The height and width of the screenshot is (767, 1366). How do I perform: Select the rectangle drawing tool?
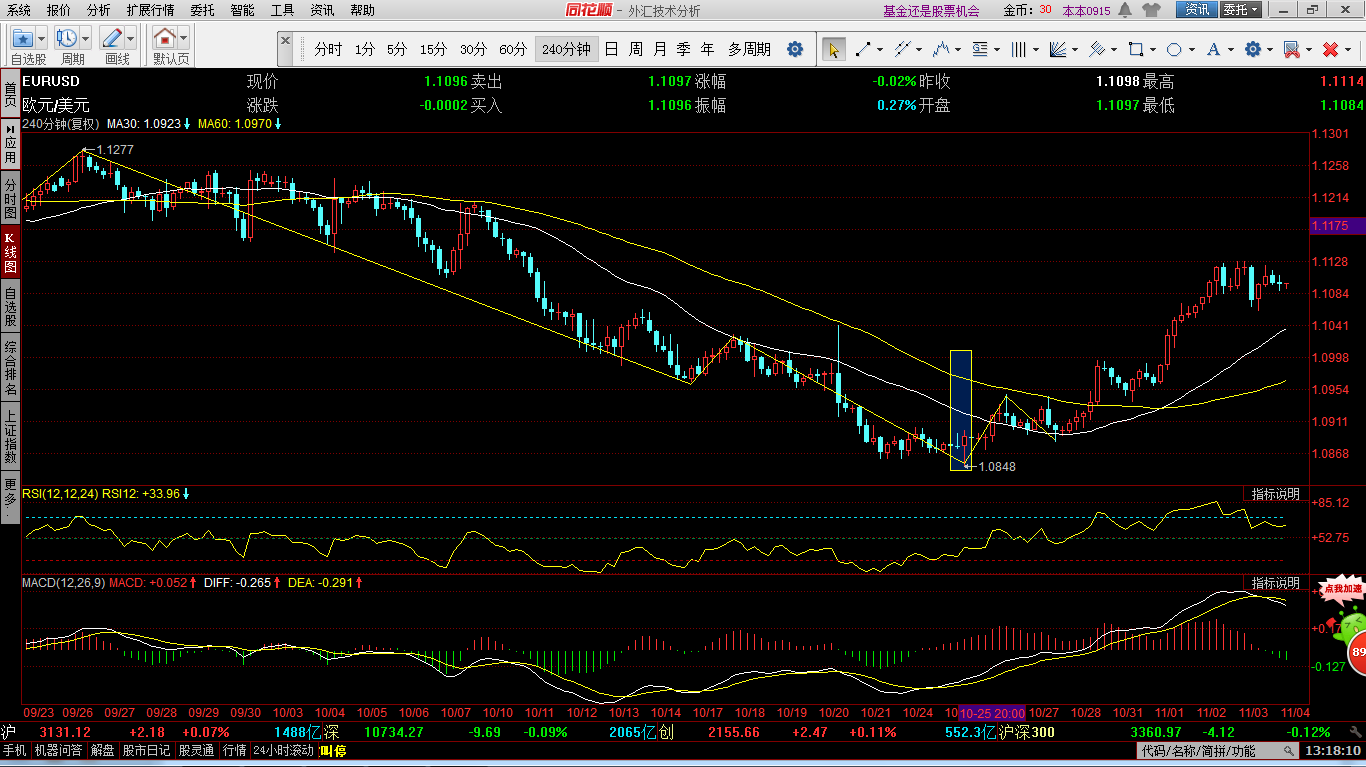click(x=1135, y=49)
